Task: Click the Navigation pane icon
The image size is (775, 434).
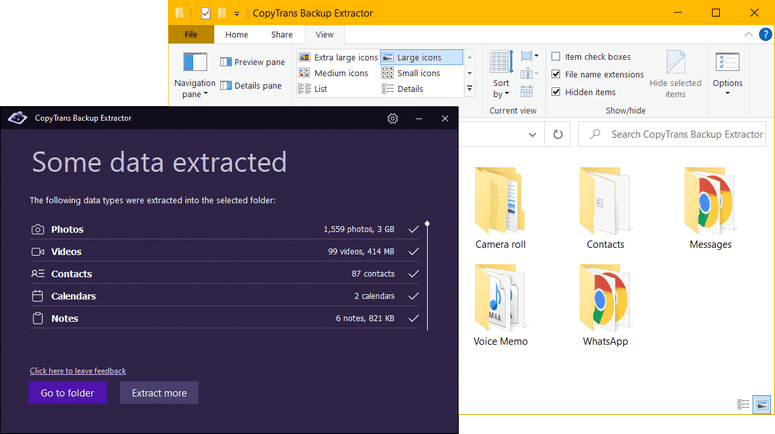Action: 195,62
